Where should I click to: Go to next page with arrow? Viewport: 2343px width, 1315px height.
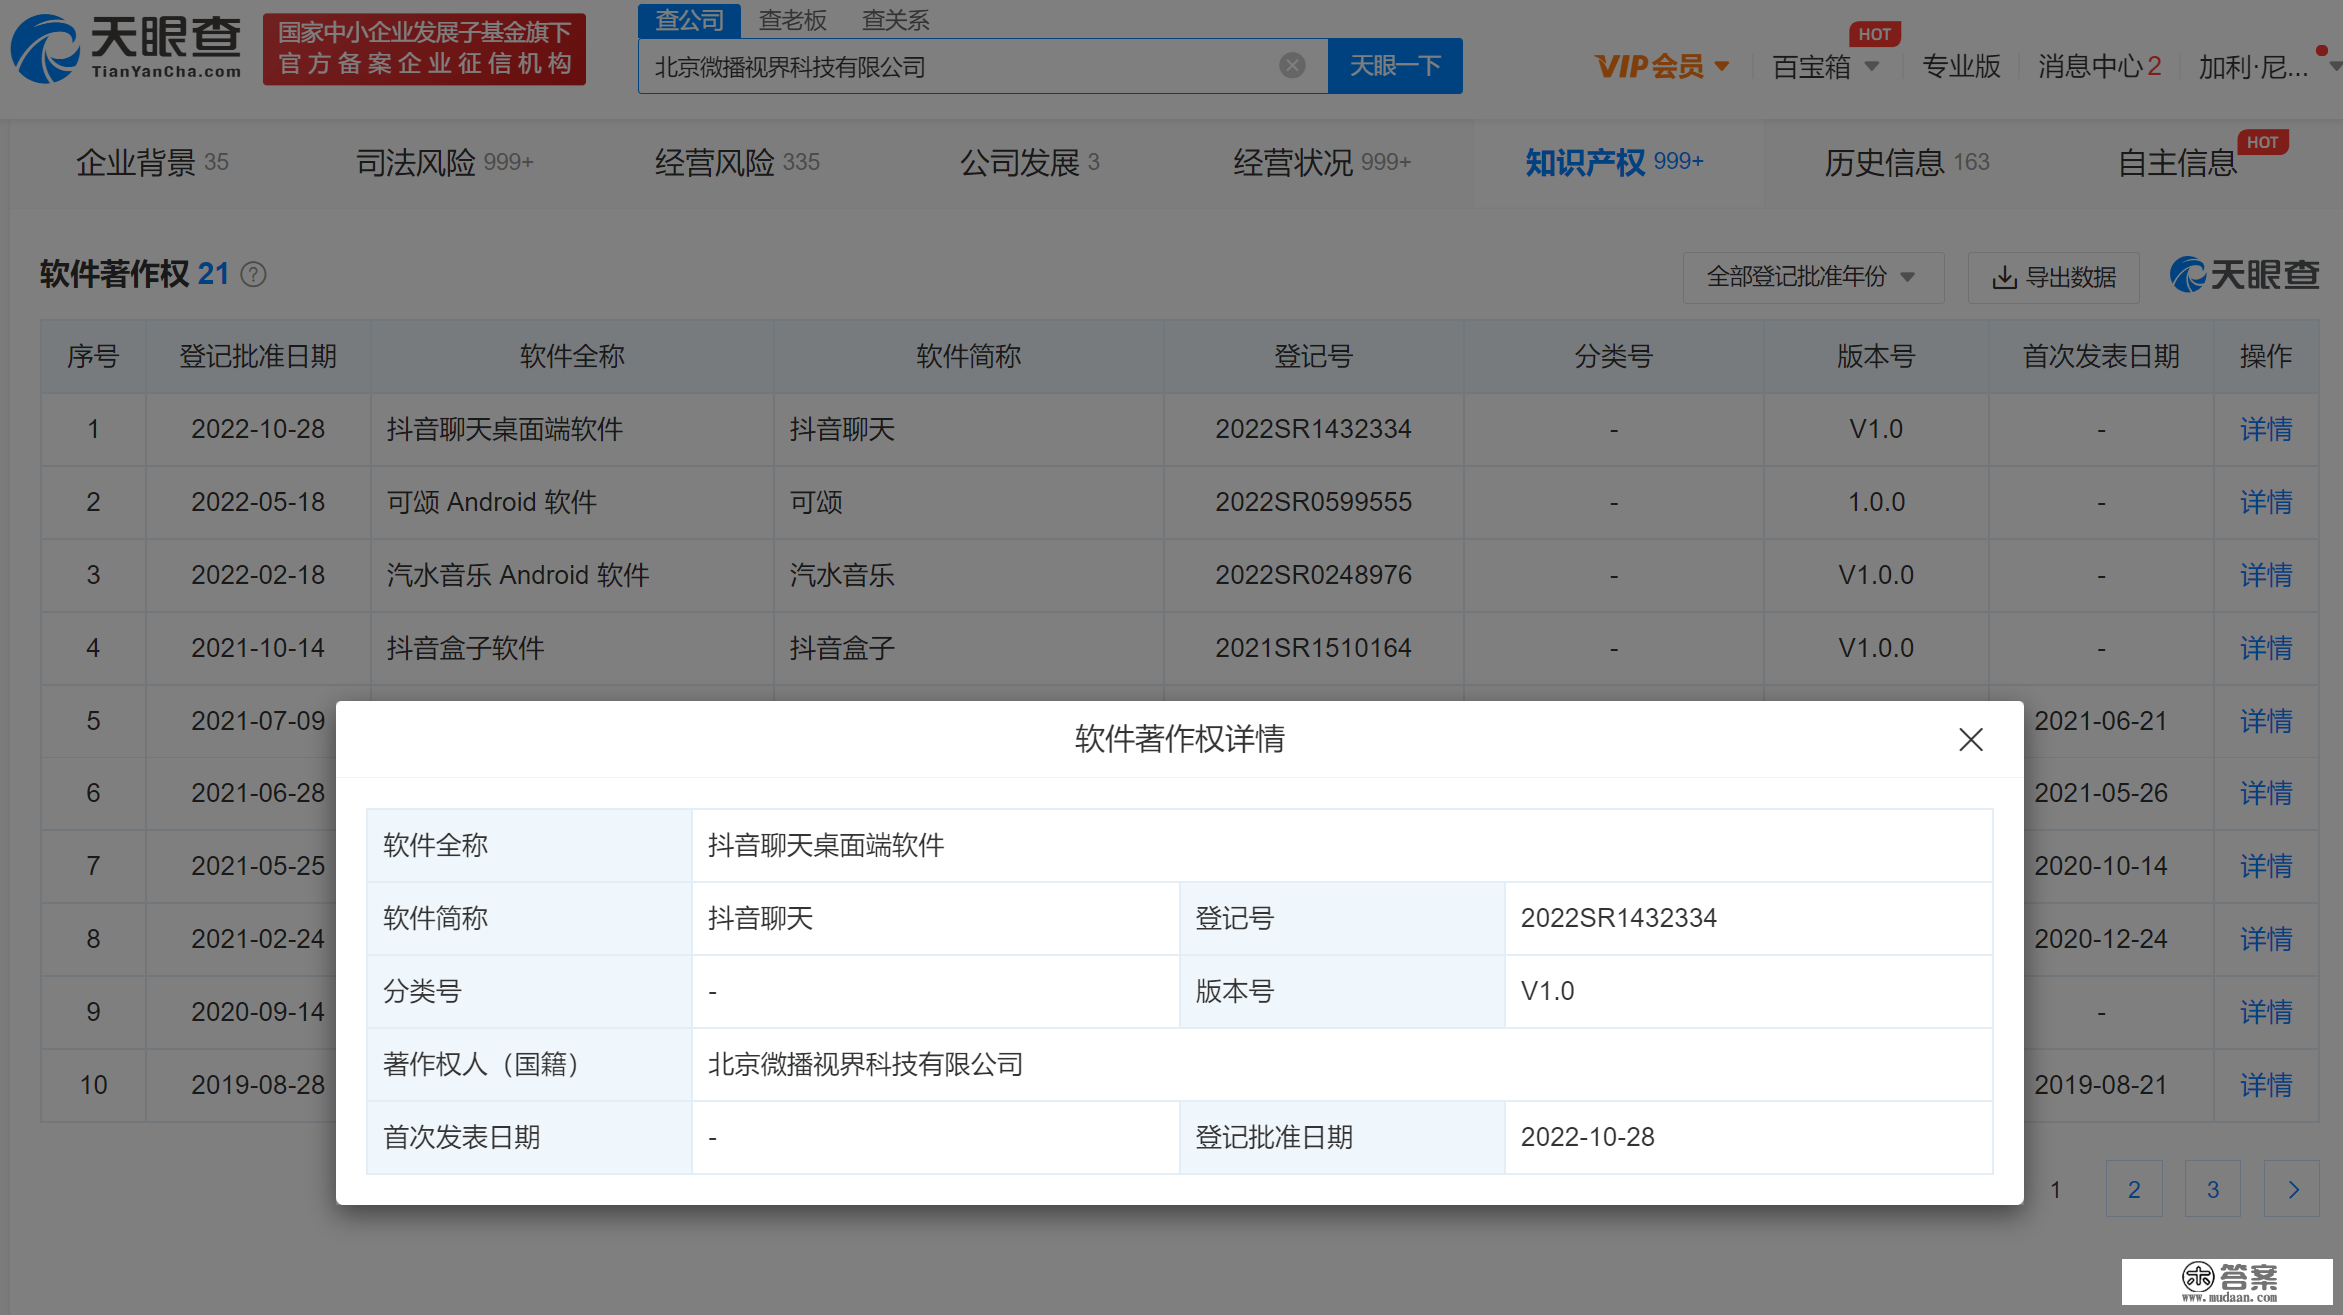click(x=2292, y=1189)
